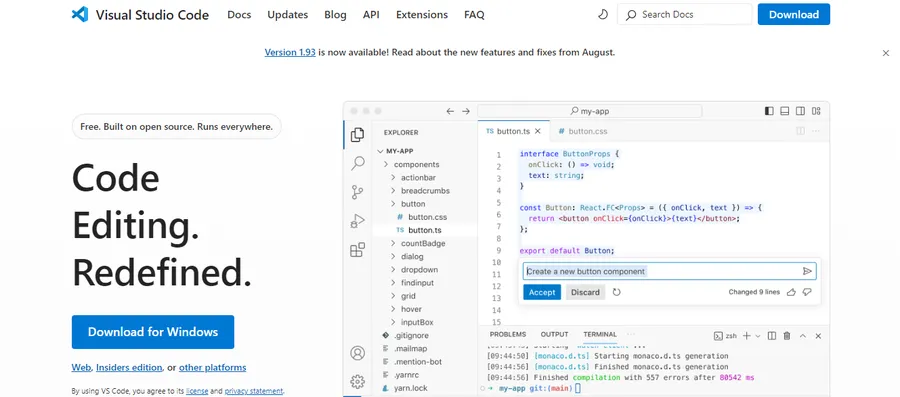Click the Accounts person icon

[357, 353]
